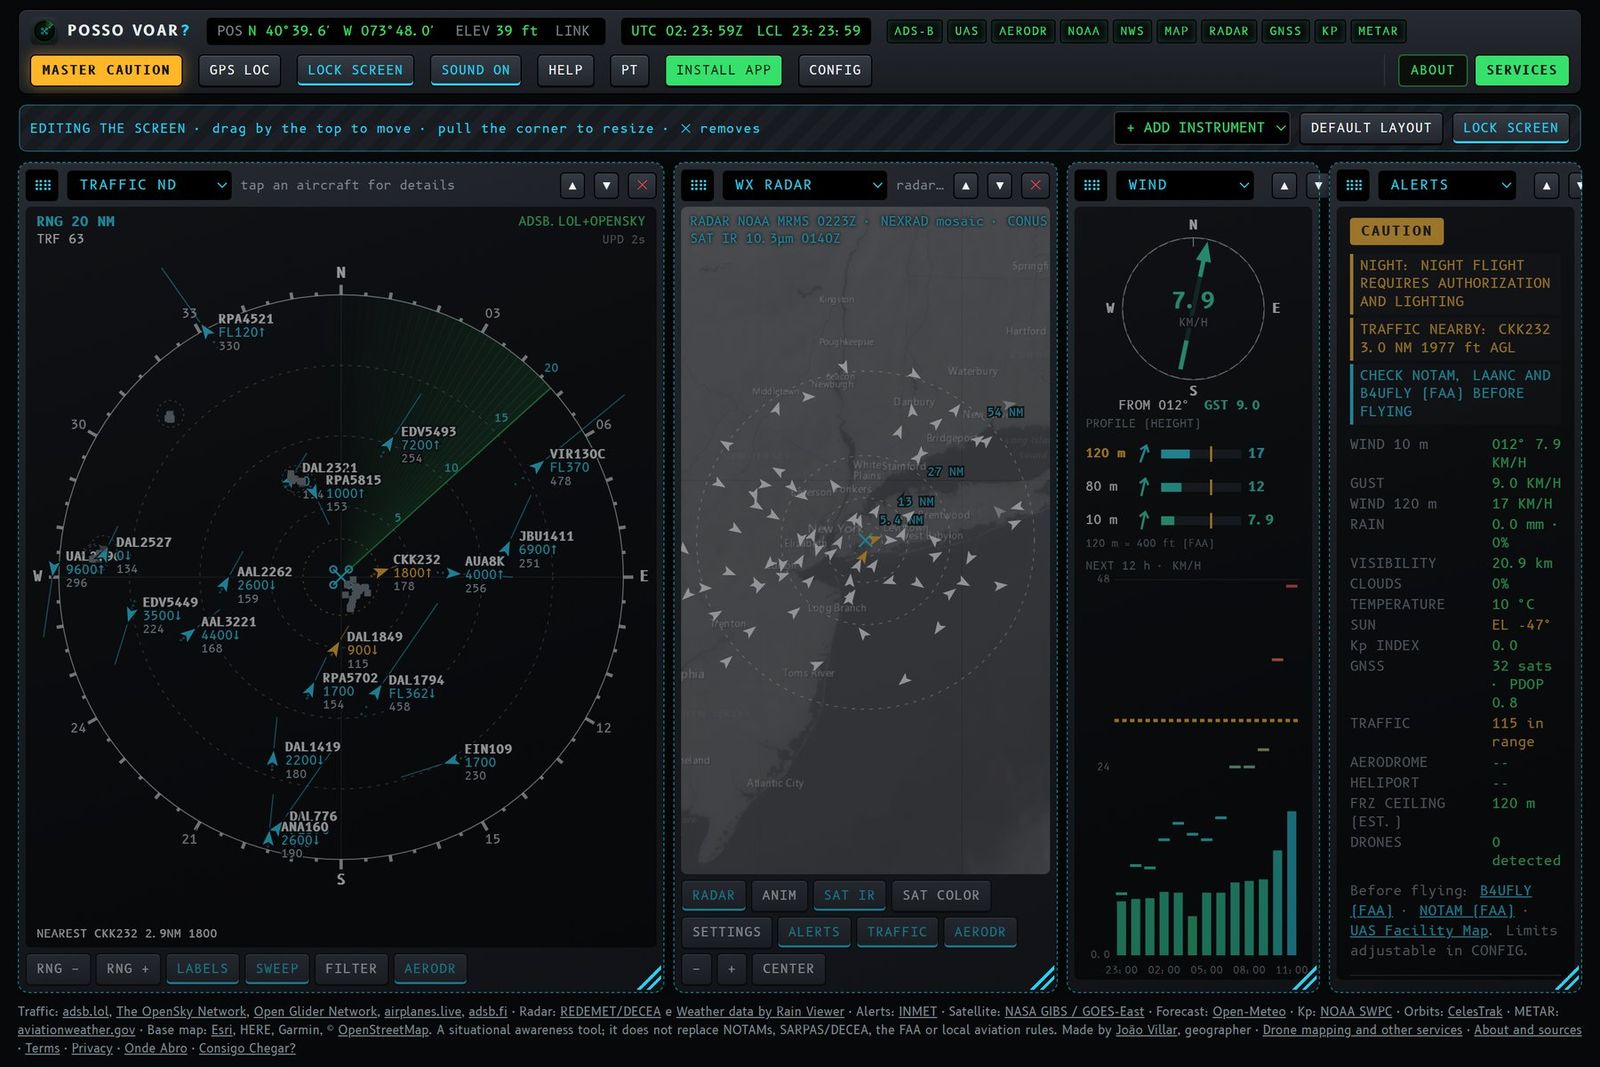
Task: Open the NOAA status tab
Action: coord(1083,31)
